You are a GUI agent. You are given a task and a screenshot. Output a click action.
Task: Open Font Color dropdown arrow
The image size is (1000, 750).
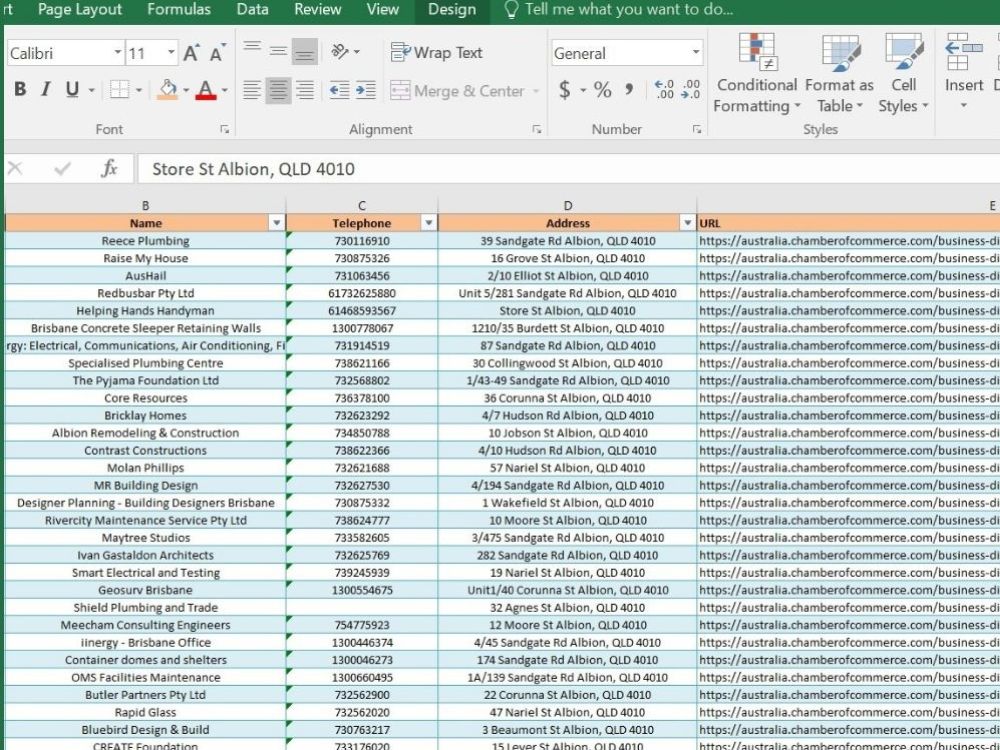point(224,90)
